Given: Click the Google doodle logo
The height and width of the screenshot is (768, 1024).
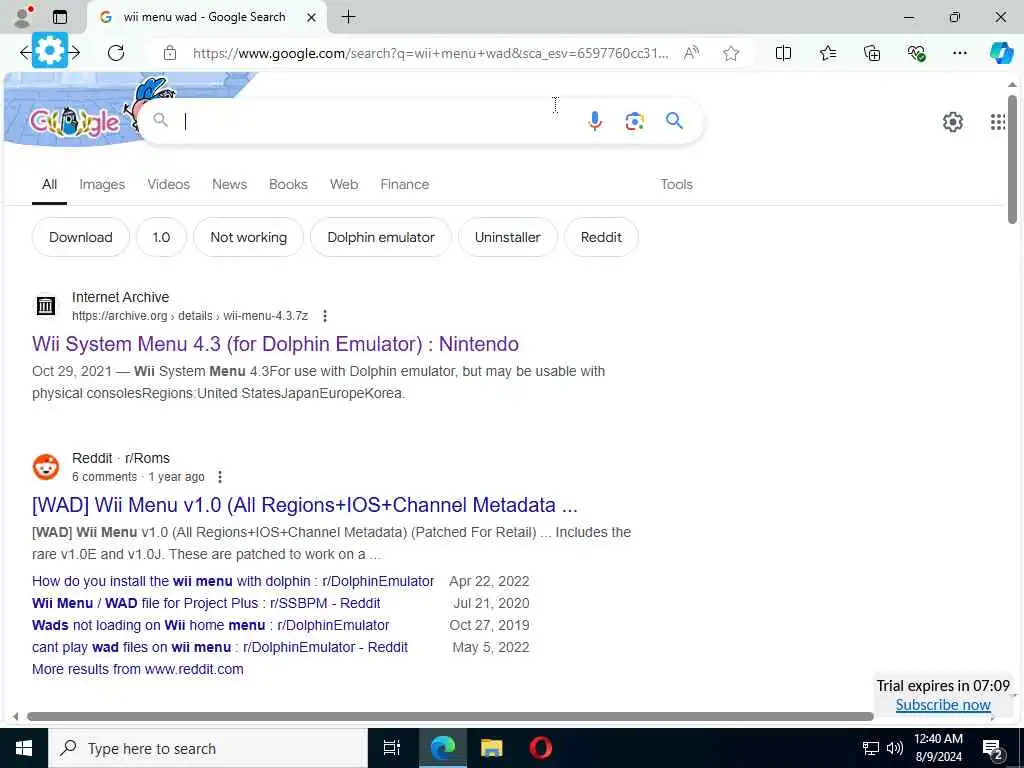Looking at the screenshot, I should 74,123.
